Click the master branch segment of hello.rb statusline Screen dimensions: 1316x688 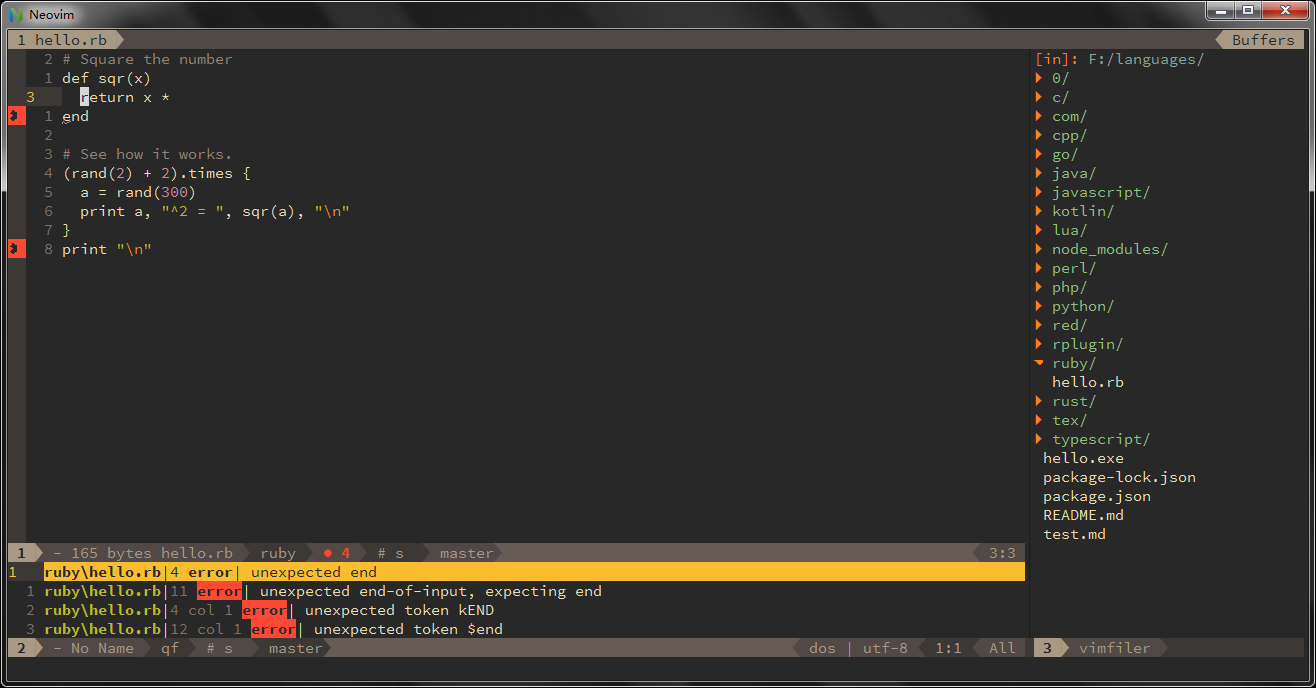pos(466,553)
